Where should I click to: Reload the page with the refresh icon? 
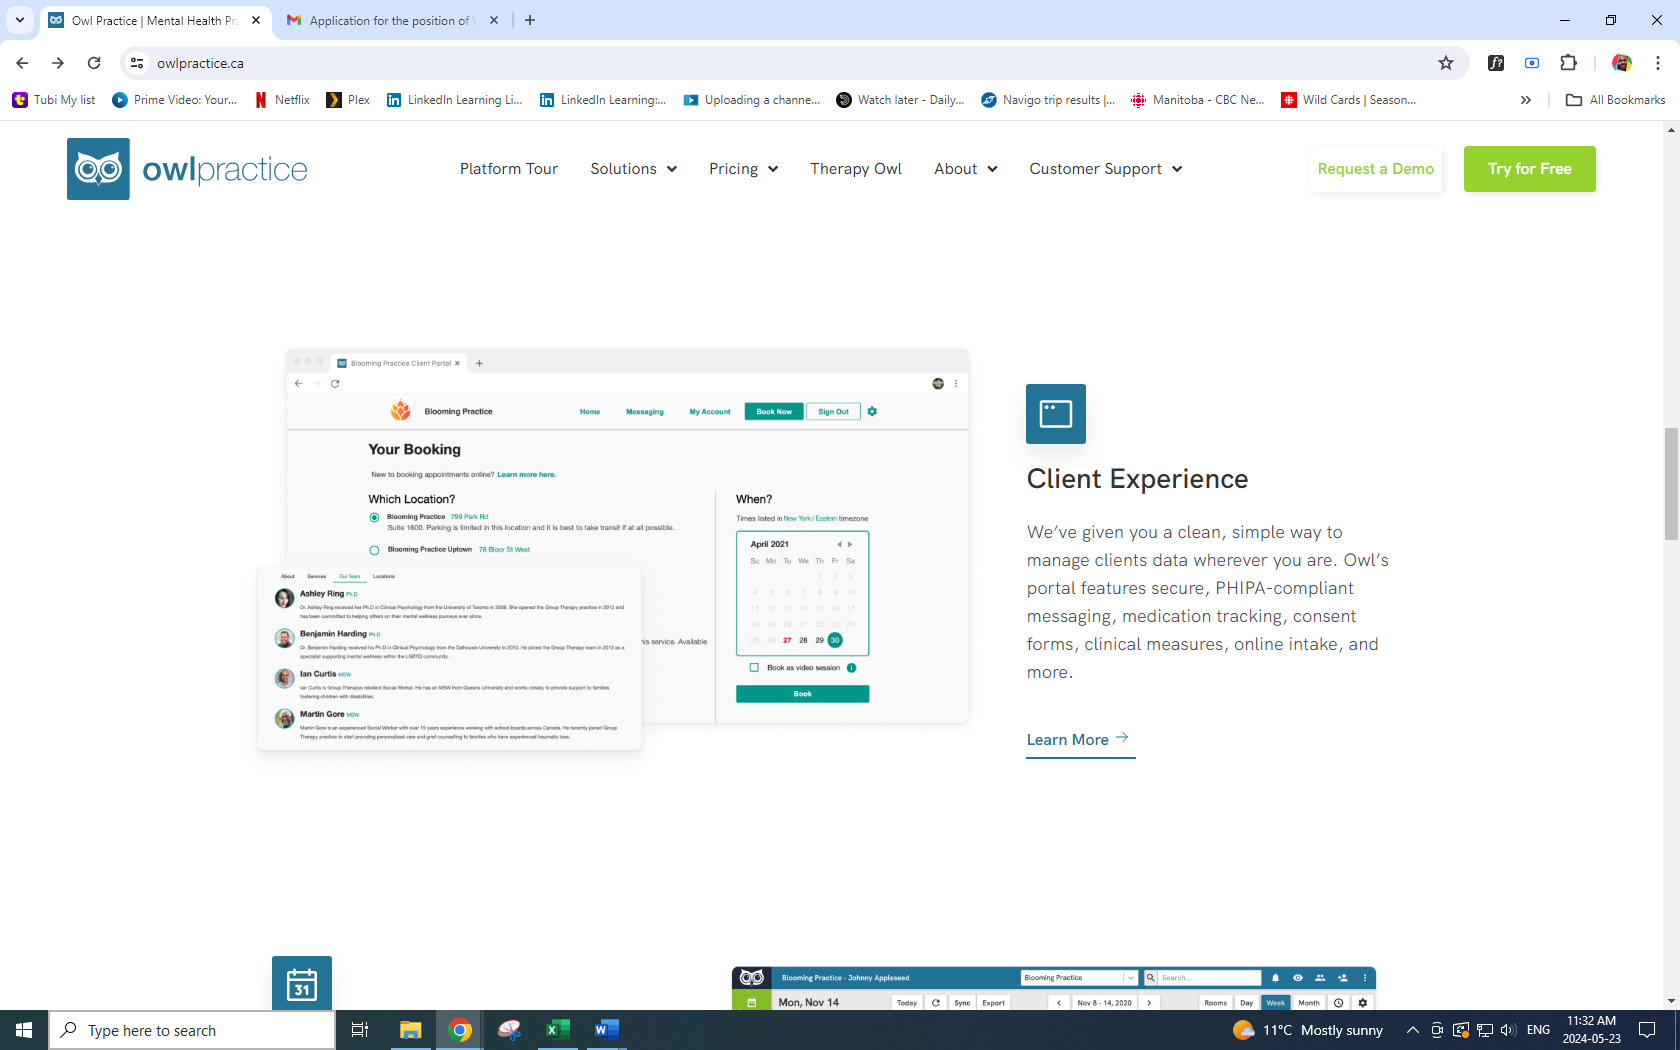click(x=94, y=63)
